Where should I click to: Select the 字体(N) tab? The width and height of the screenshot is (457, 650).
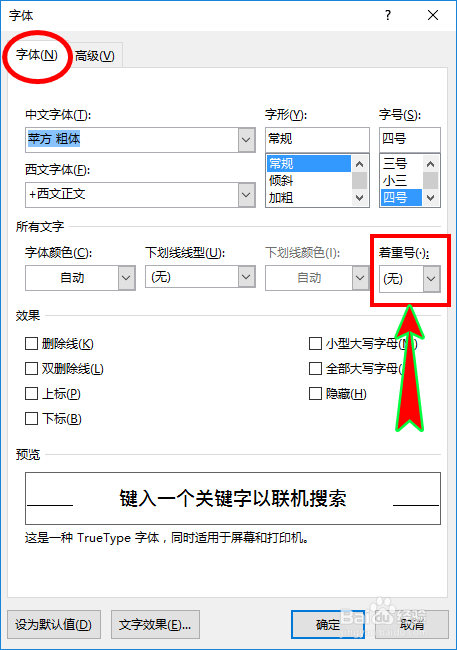tap(37, 55)
